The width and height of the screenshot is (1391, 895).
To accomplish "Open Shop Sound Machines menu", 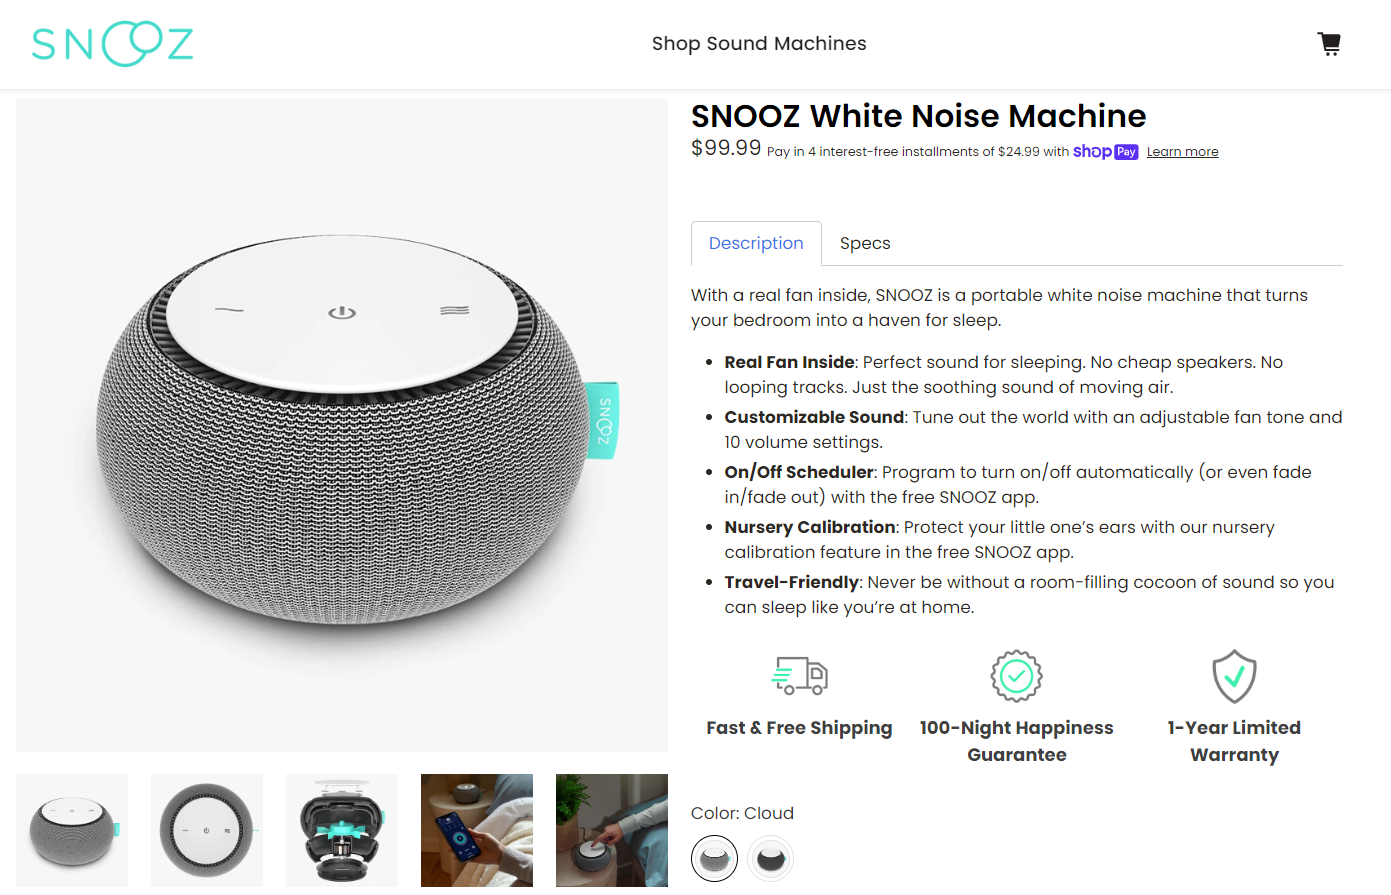I will [x=759, y=44].
